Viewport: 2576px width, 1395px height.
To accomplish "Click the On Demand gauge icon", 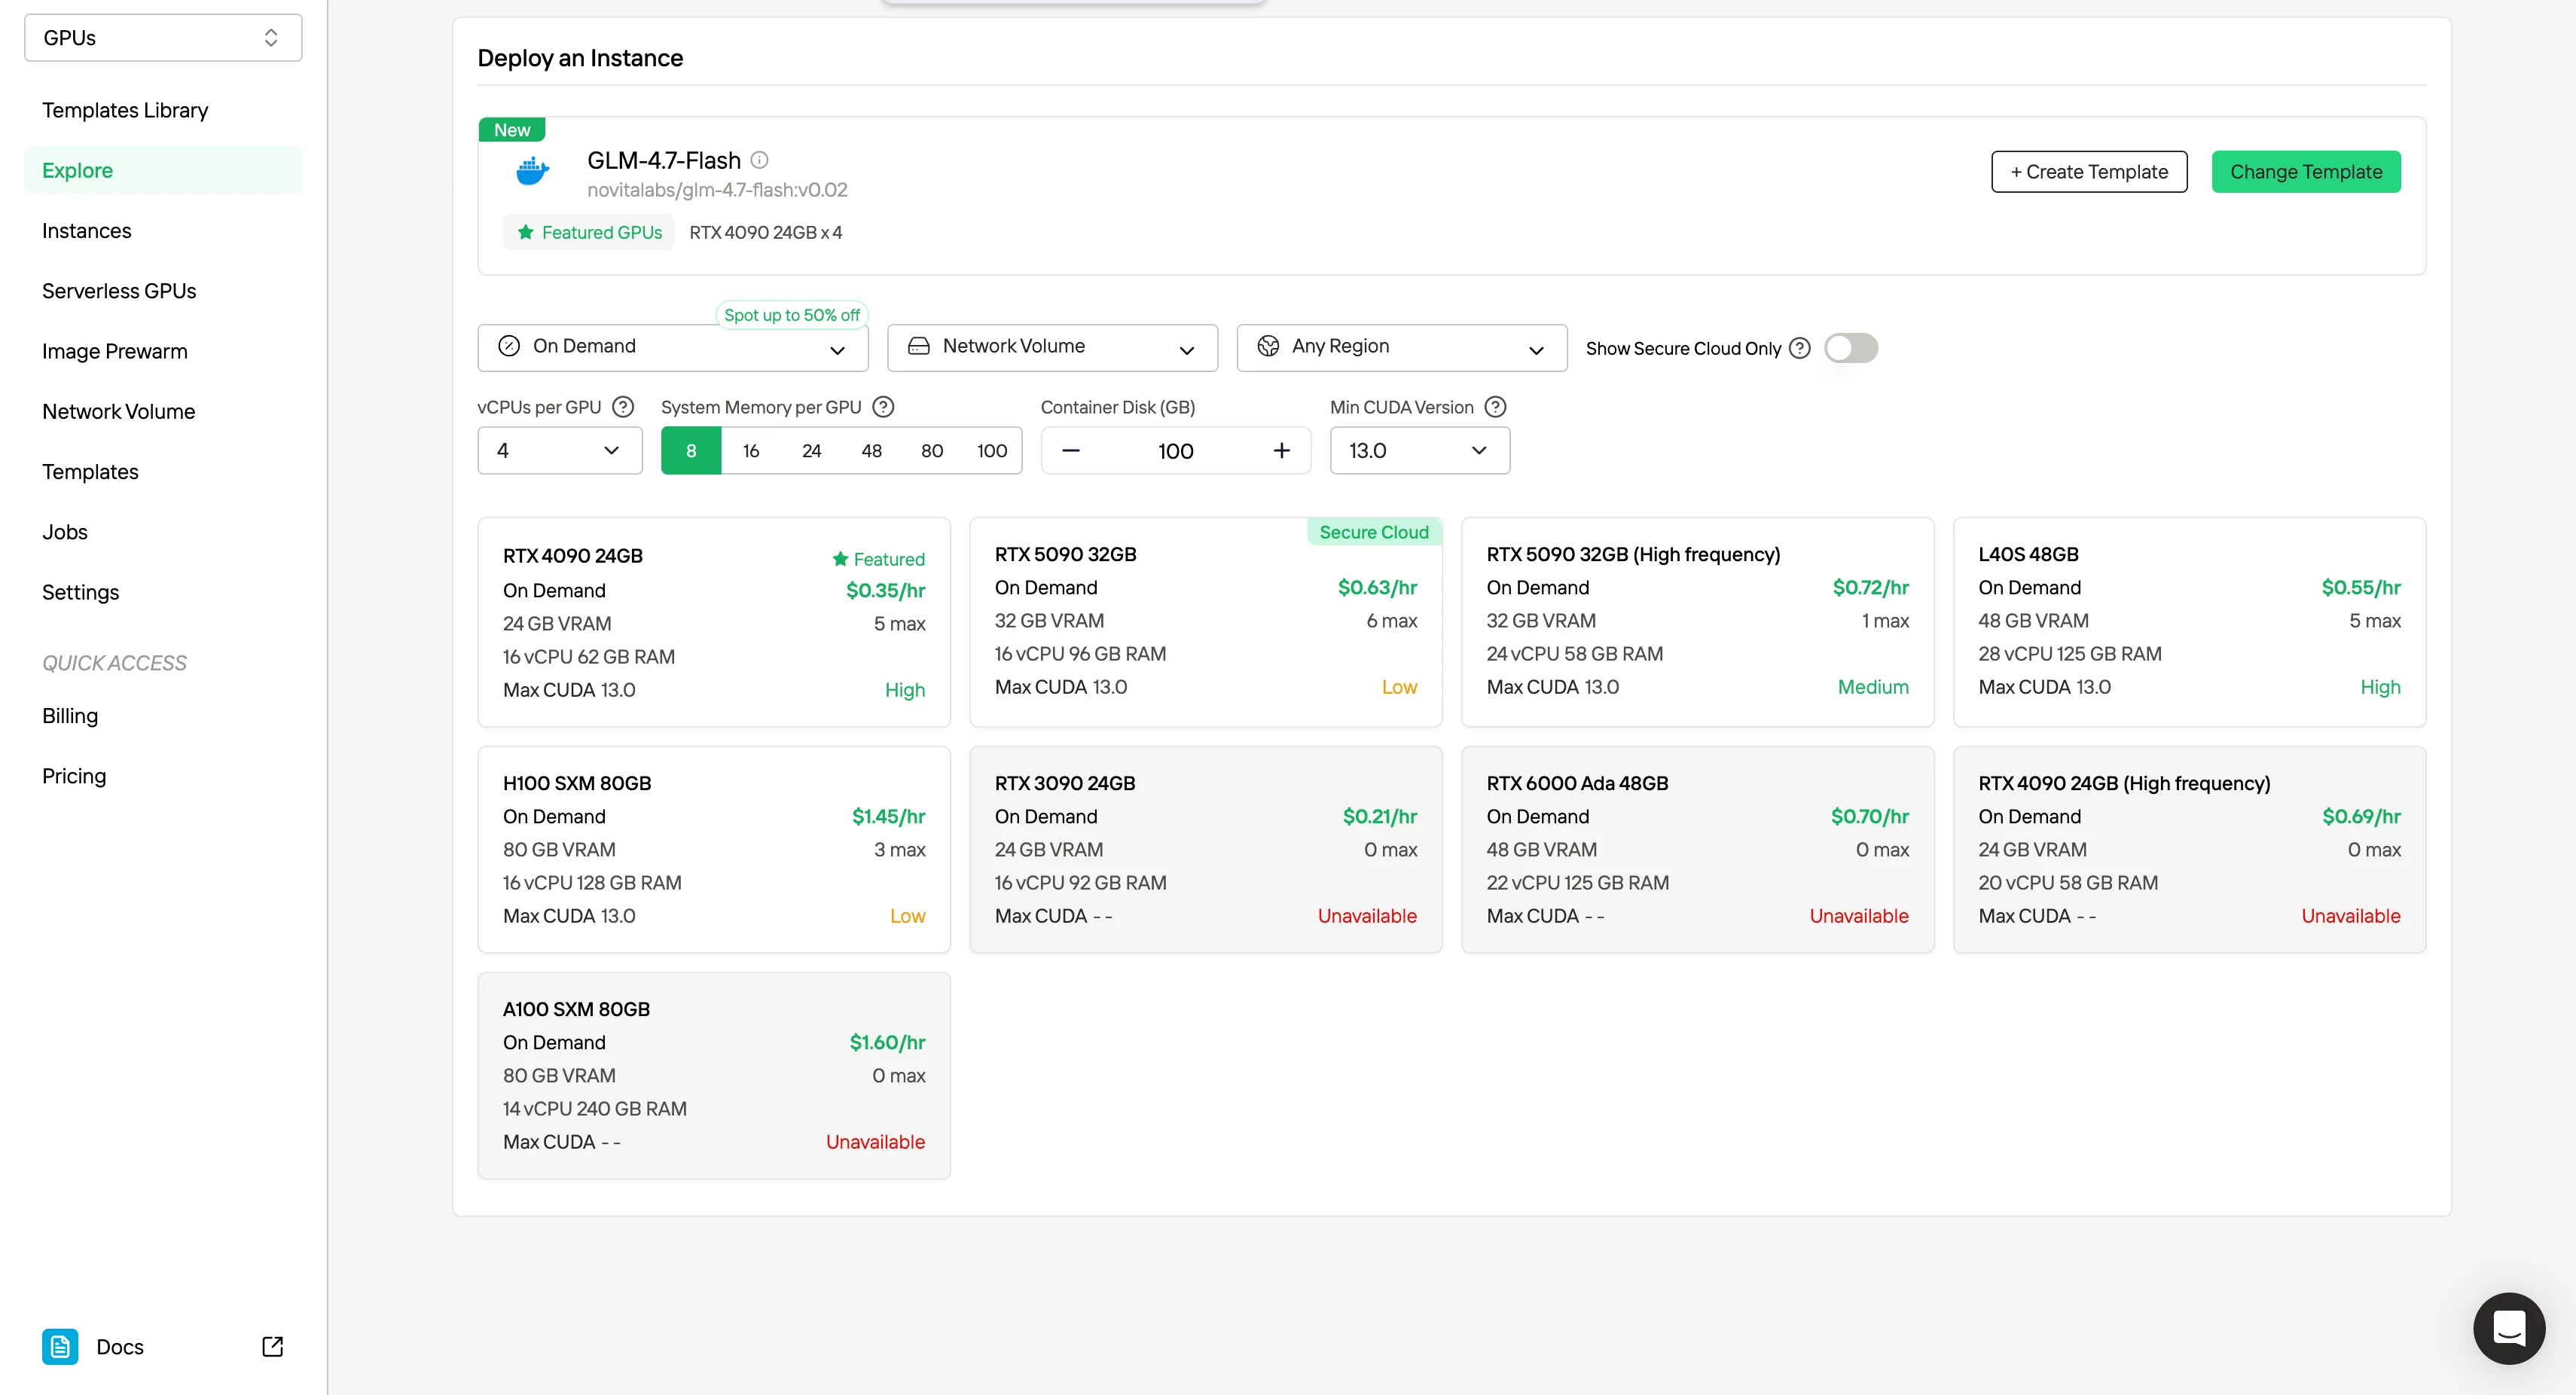I will pyautogui.click(x=509, y=346).
